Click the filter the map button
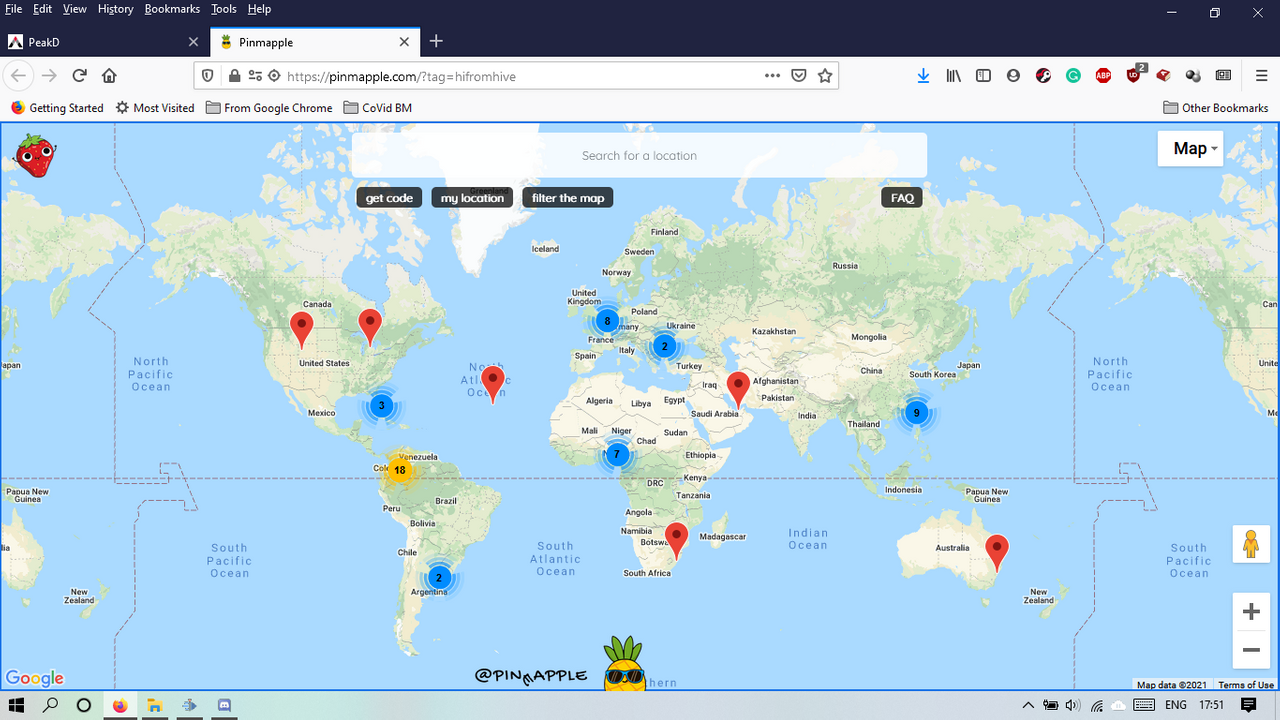The width and height of the screenshot is (1280, 720). [568, 198]
